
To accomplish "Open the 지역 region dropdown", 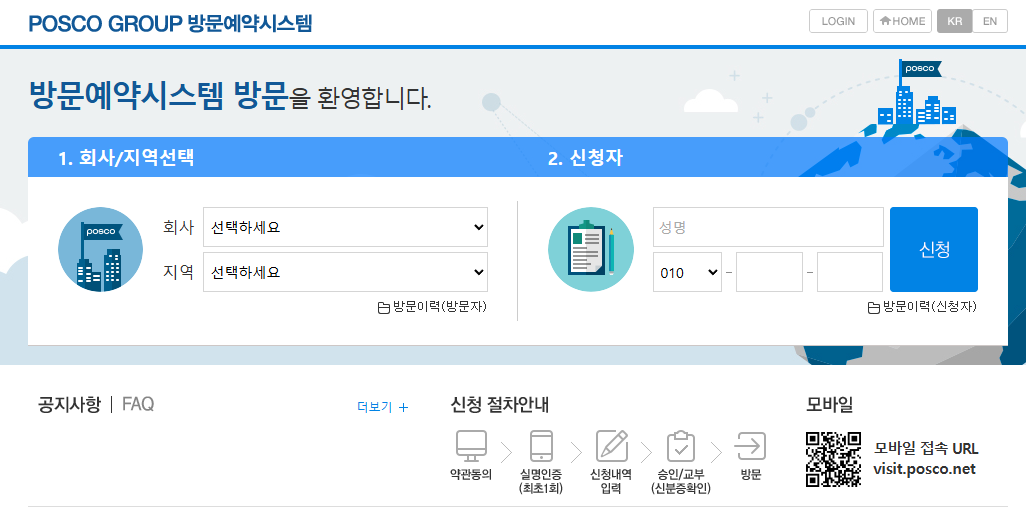I will (x=345, y=272).
